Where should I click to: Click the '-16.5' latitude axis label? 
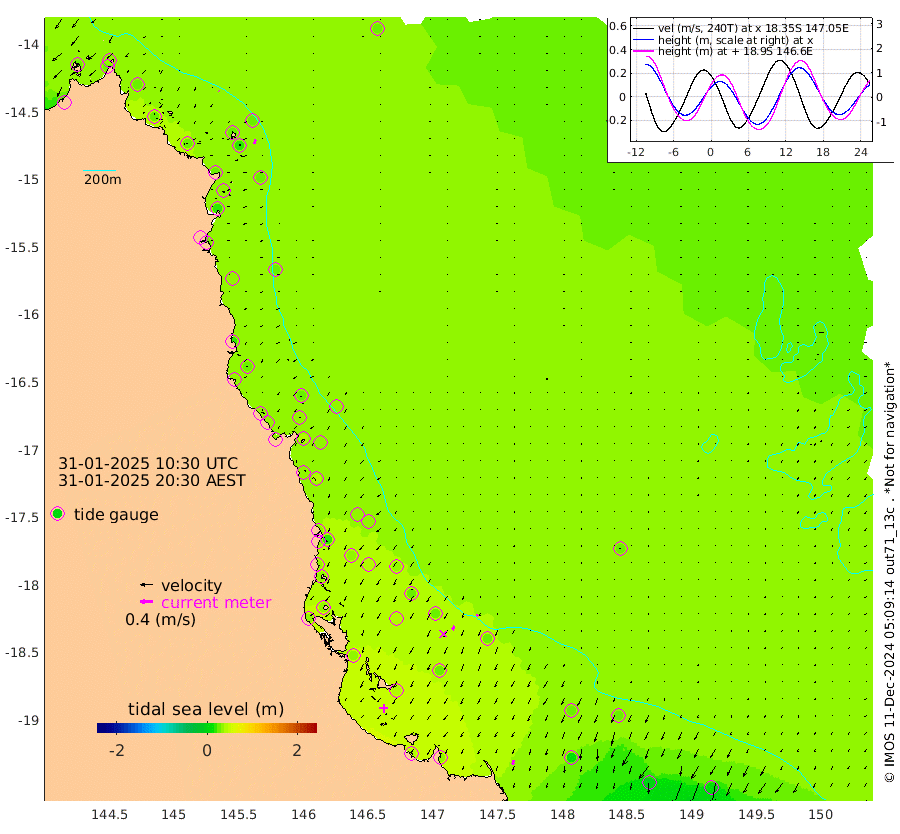(x=22, y=382)
